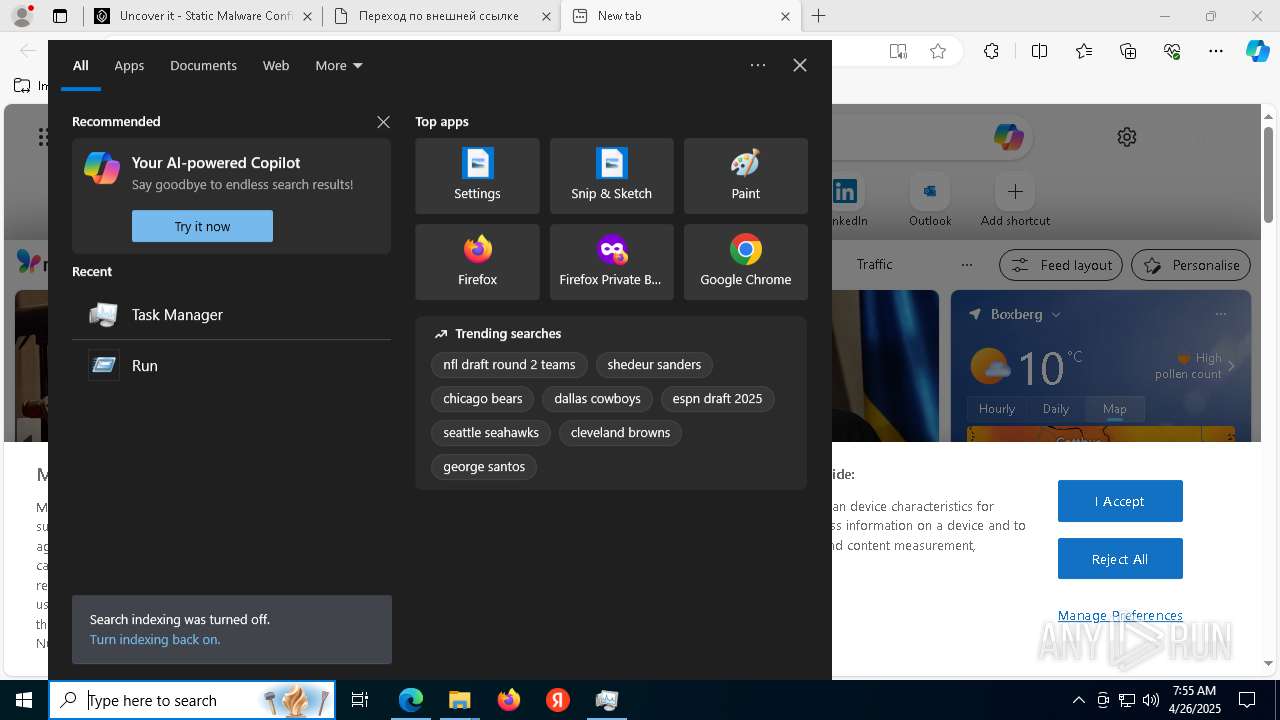
Task: Open new tab page settings gear
Action: pos(1127,137)
